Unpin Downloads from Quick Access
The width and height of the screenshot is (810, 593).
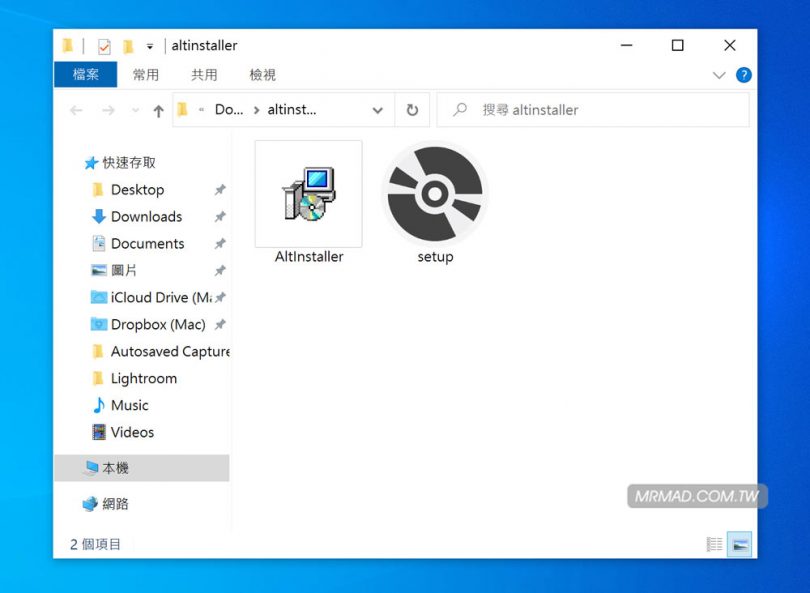tap(219, 216)
